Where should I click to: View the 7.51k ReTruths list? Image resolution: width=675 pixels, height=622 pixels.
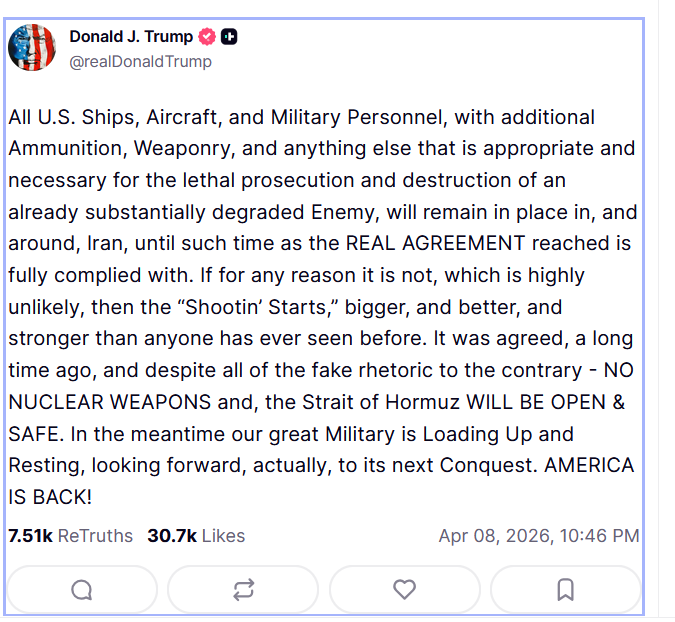click(x=70, y=536)
